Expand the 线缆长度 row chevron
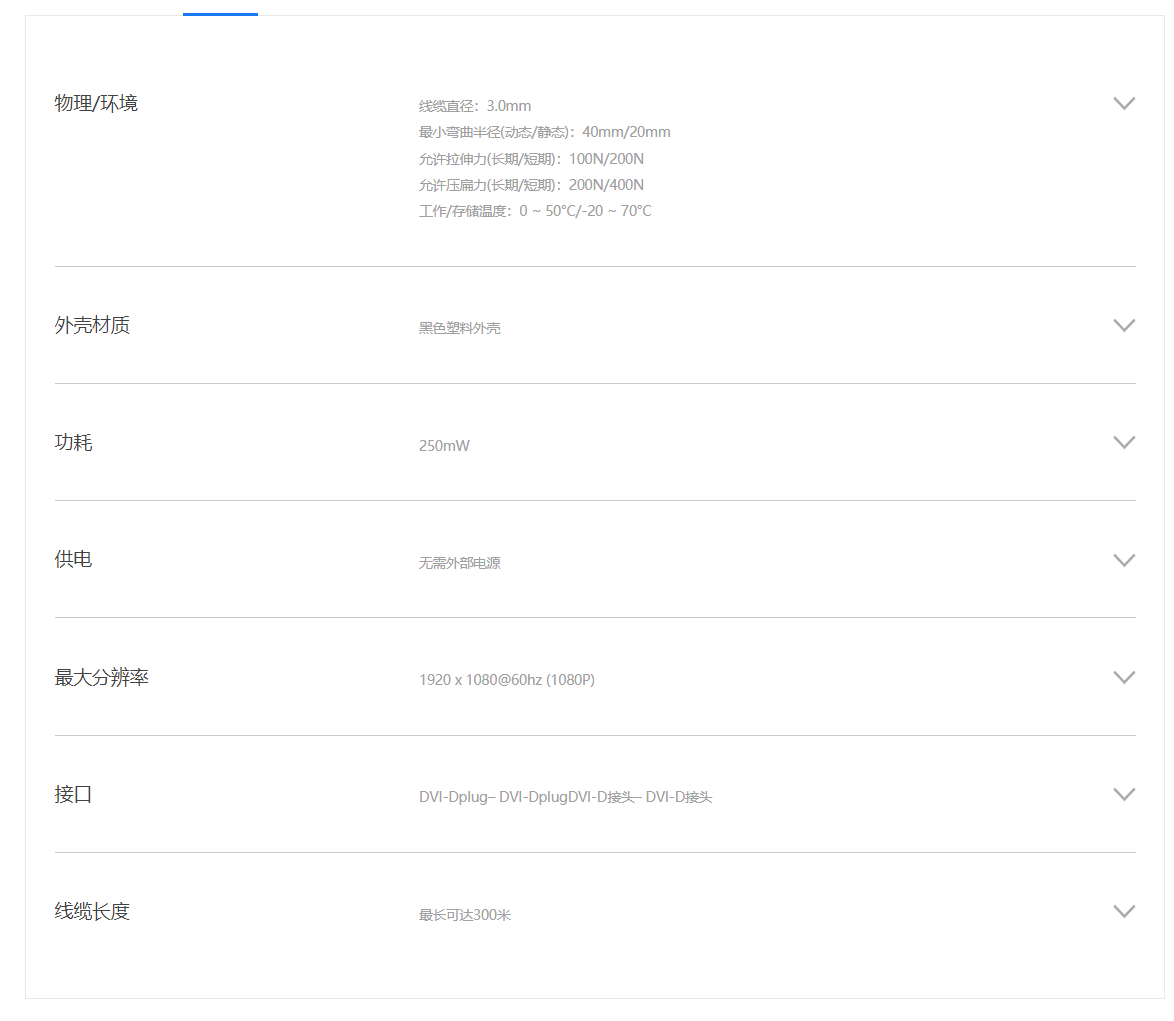 click(x=1124, y=911)
